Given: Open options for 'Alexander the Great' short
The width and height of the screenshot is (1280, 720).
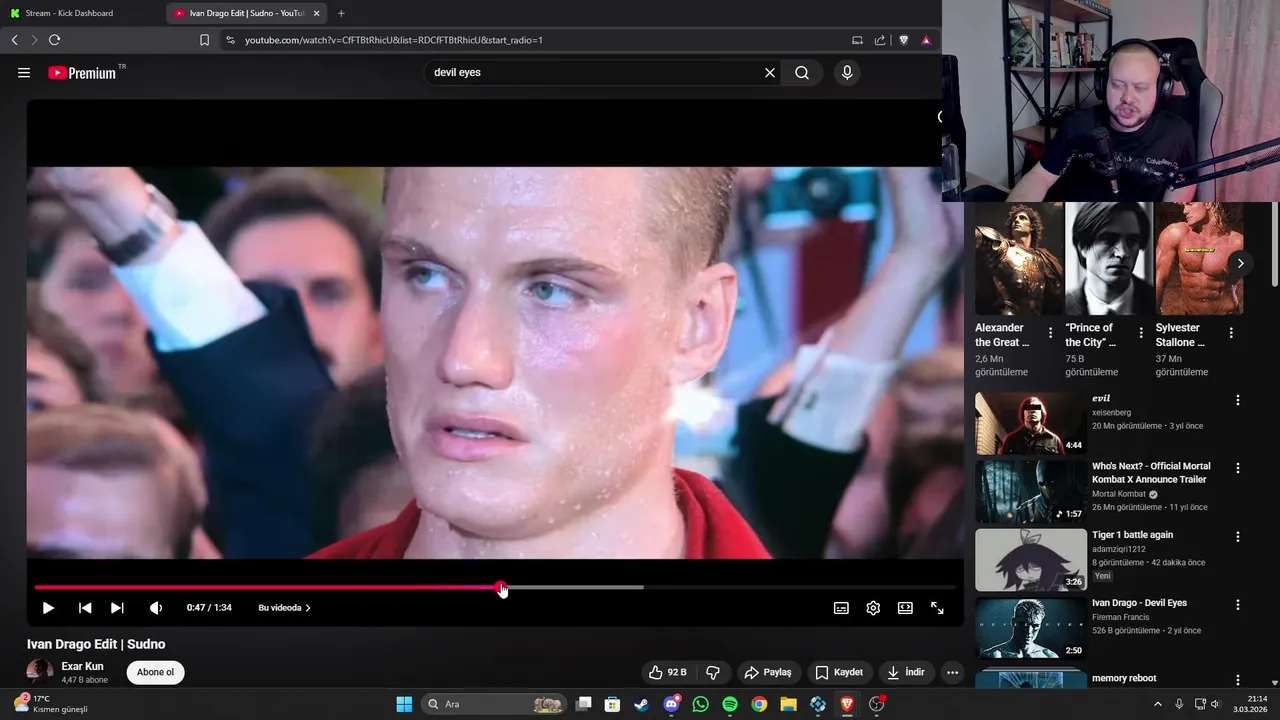Looking at the screenshot, I should [1050, 333].
